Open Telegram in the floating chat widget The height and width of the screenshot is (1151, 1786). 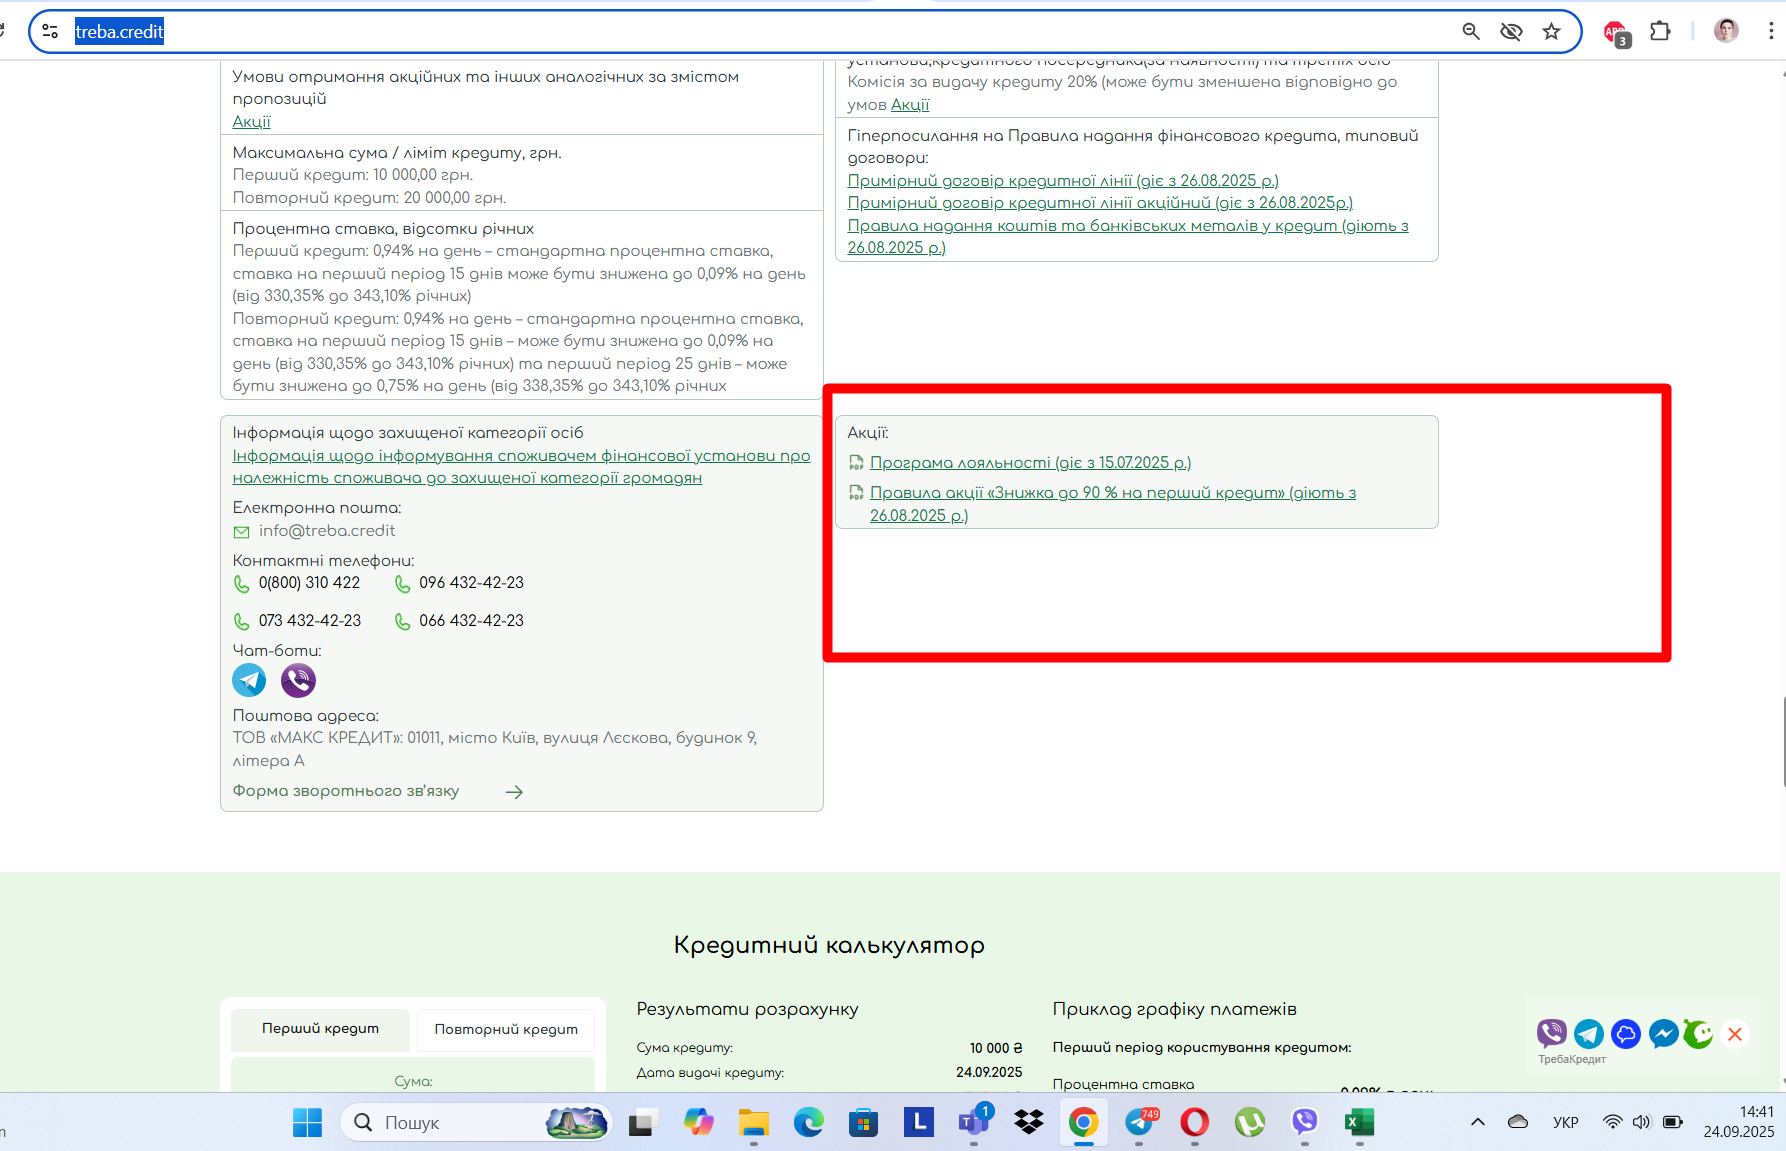pos(1589,1033)
